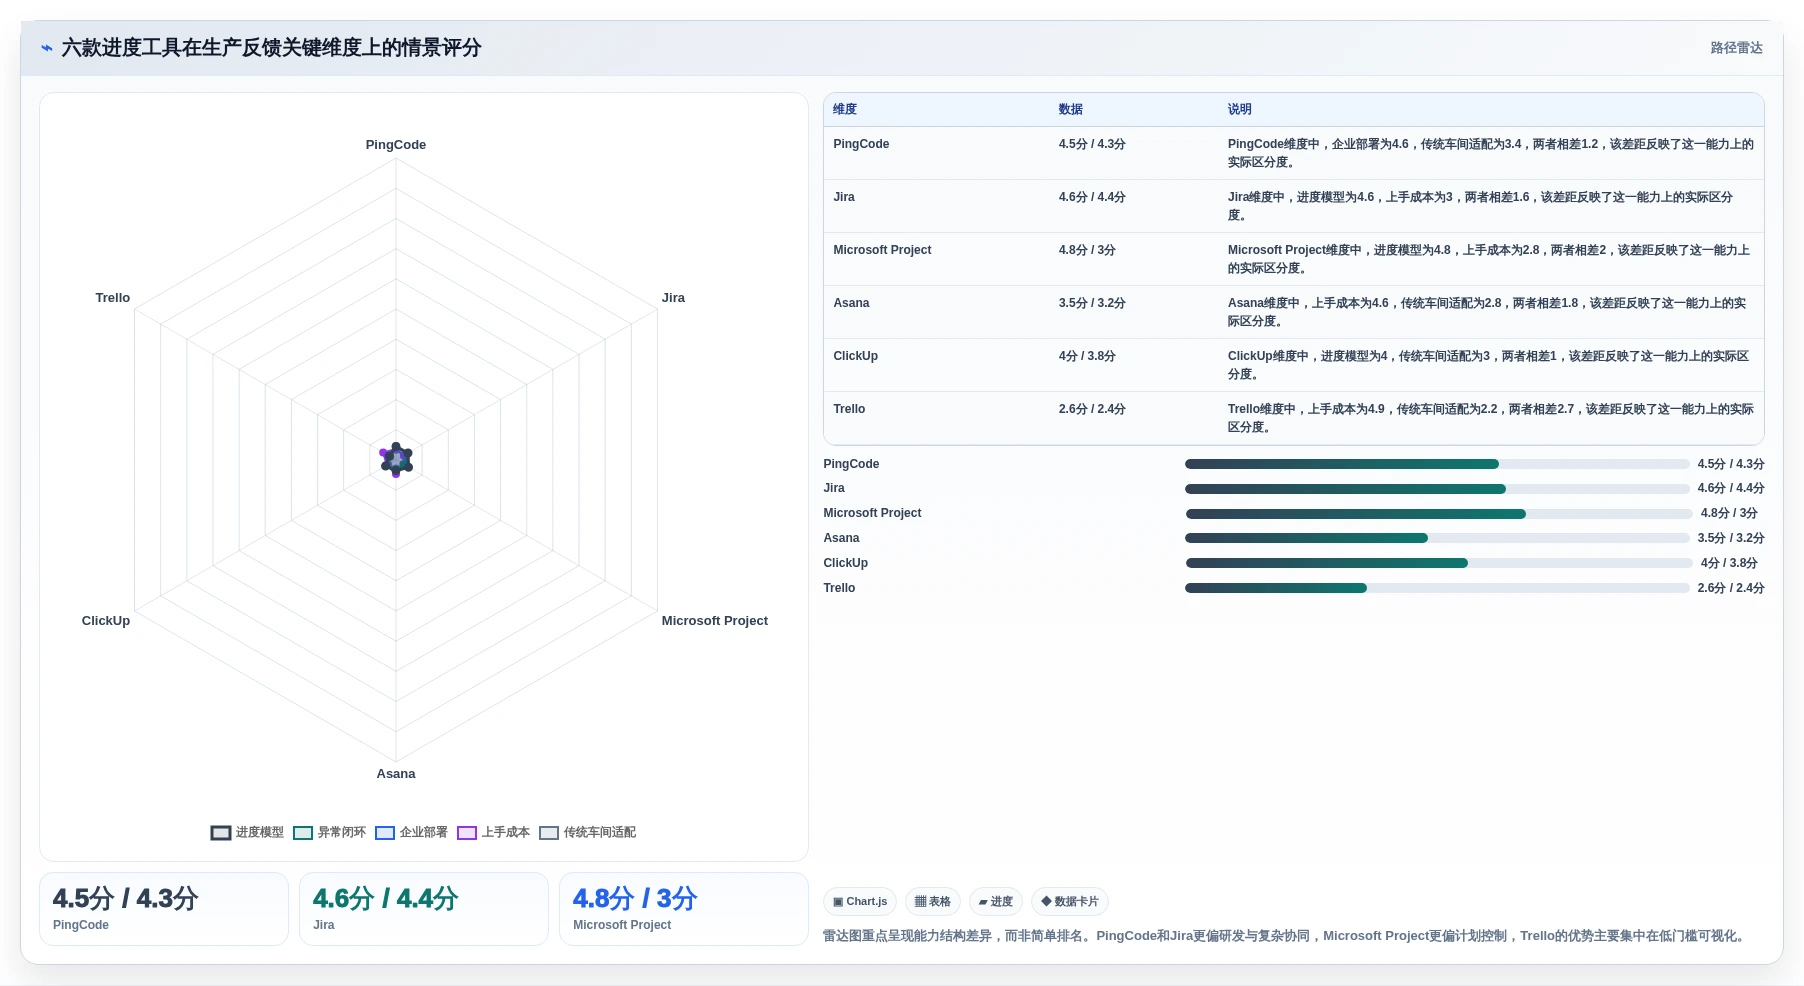
Task: Click the PingCode label in the progress list
Action: [851, 464]
